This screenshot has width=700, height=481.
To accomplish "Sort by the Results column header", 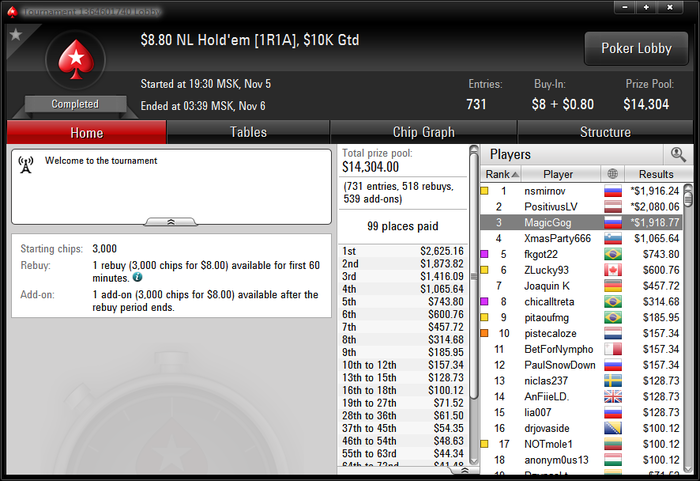I will [x=656, y=174].
